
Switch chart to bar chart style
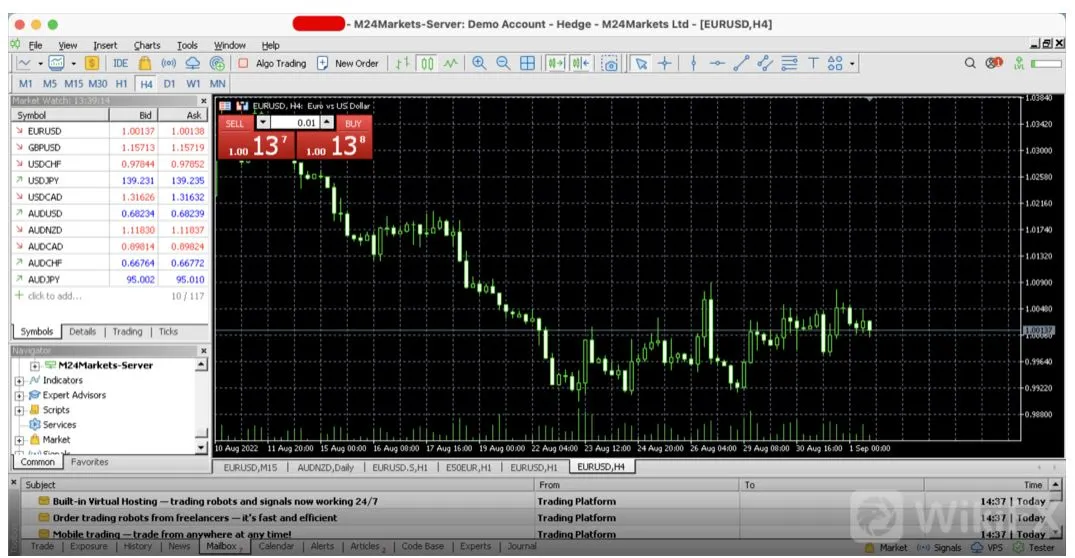point(402,63)
